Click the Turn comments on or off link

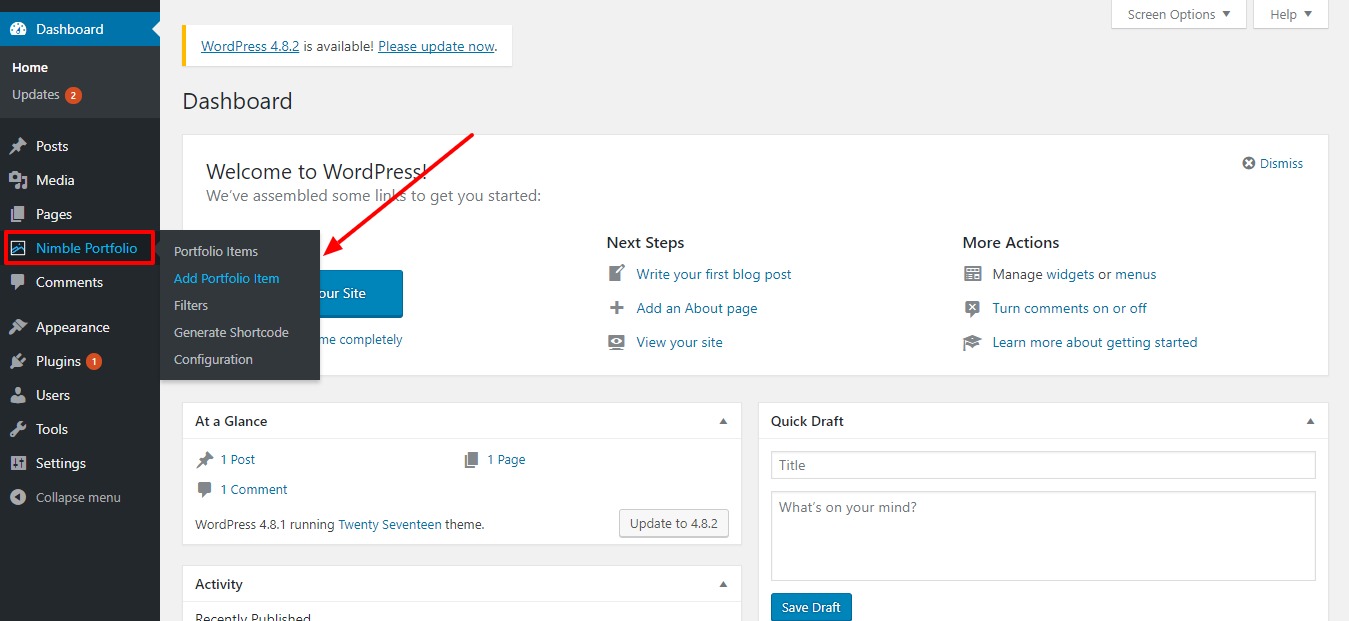(1069, 308)
